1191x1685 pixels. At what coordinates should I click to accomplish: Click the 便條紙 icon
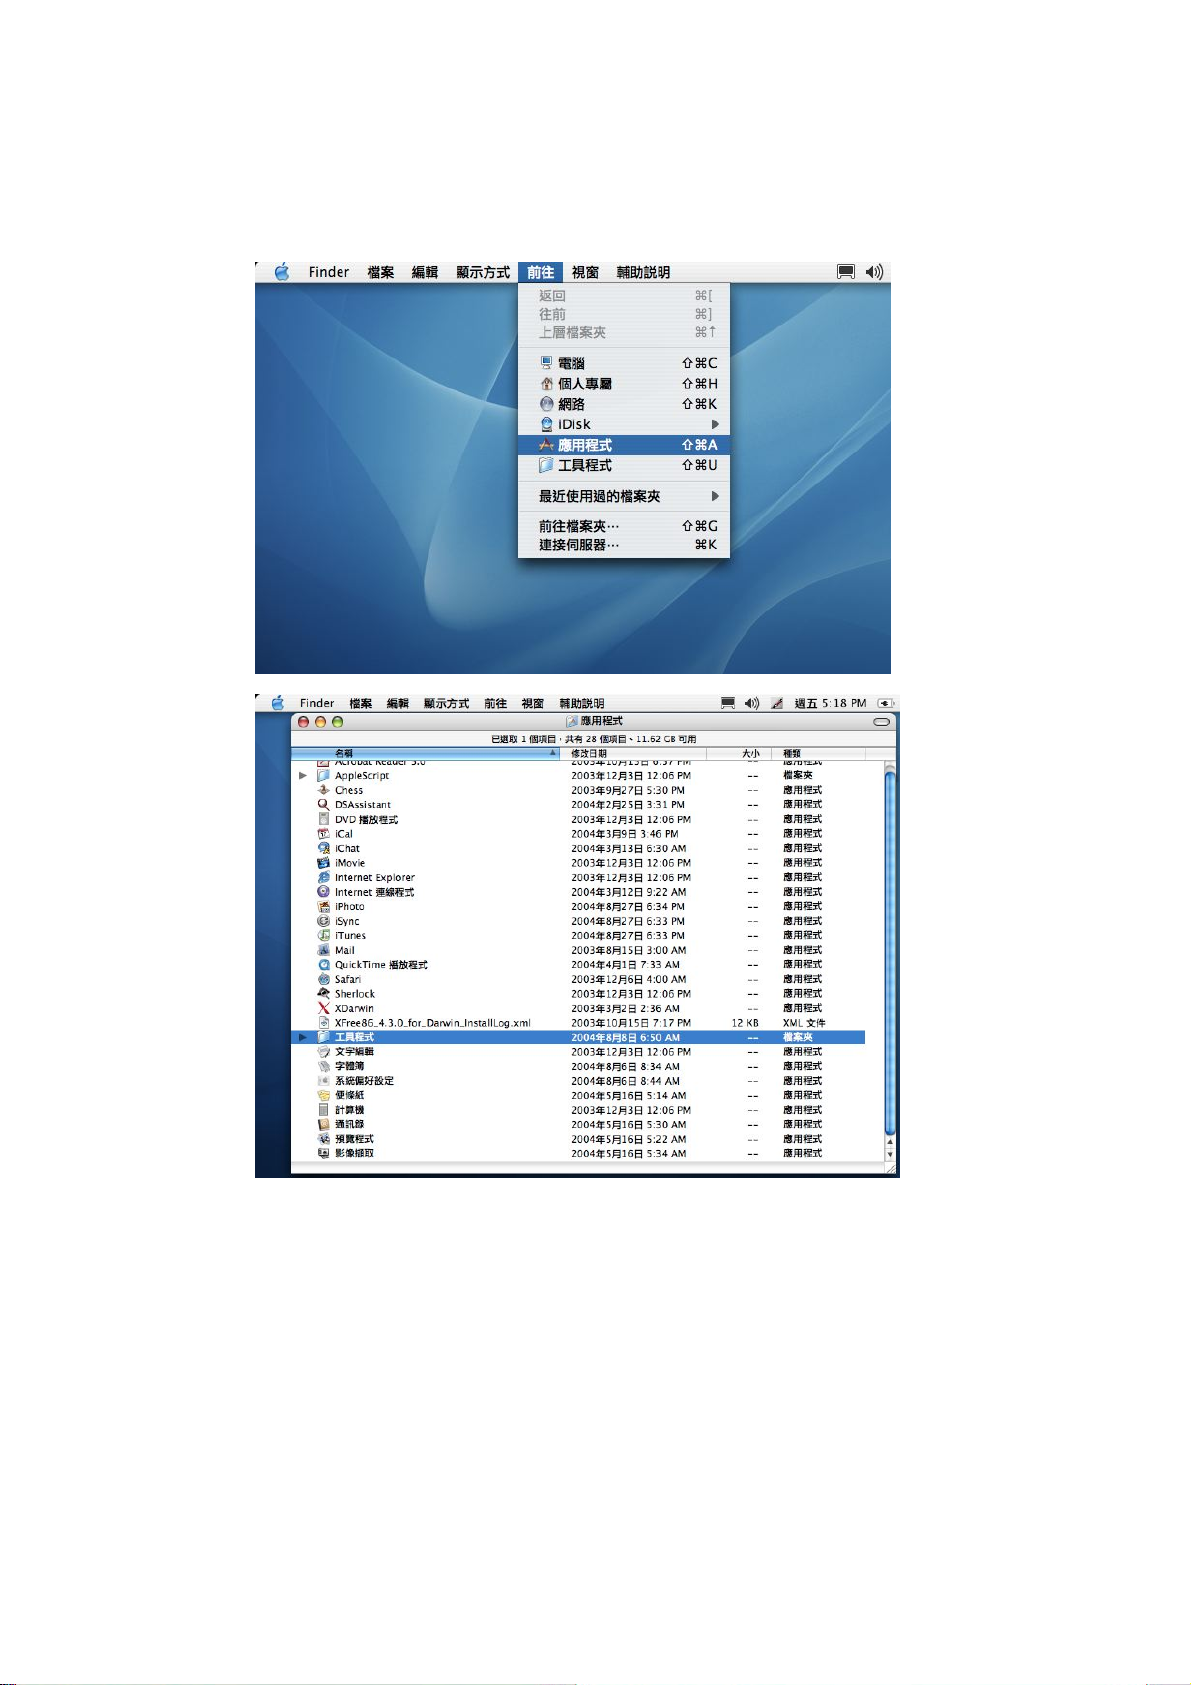click(323, 1095)
